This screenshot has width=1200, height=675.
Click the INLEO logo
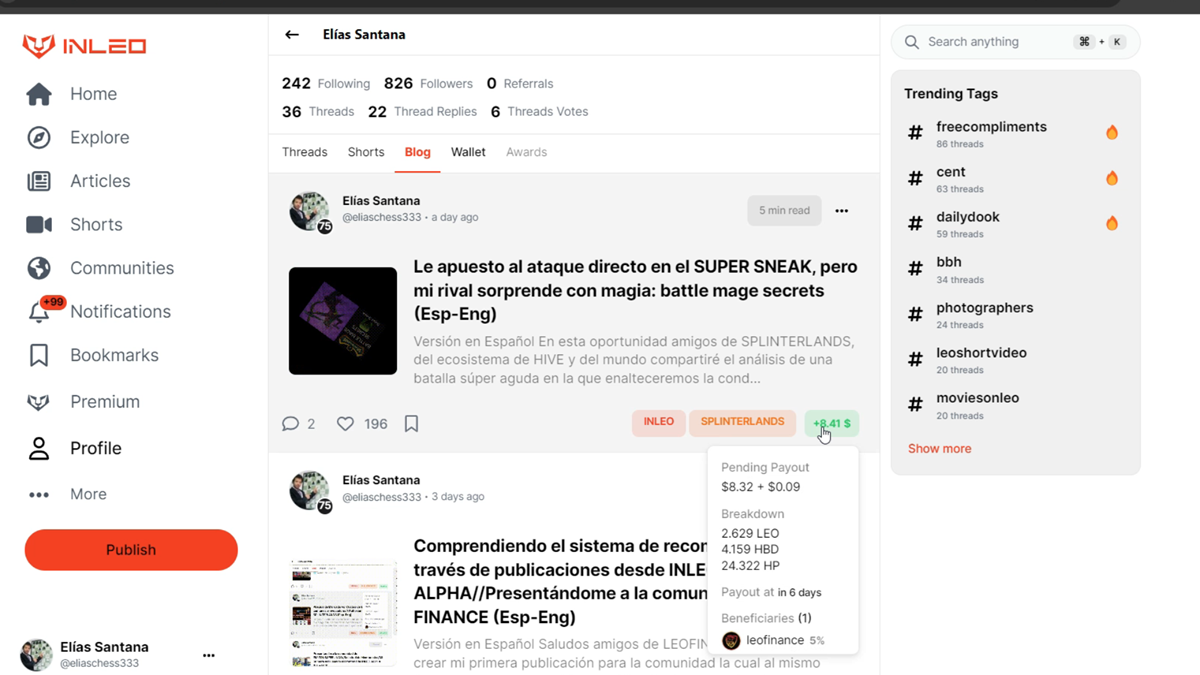(x=85, y=46)
